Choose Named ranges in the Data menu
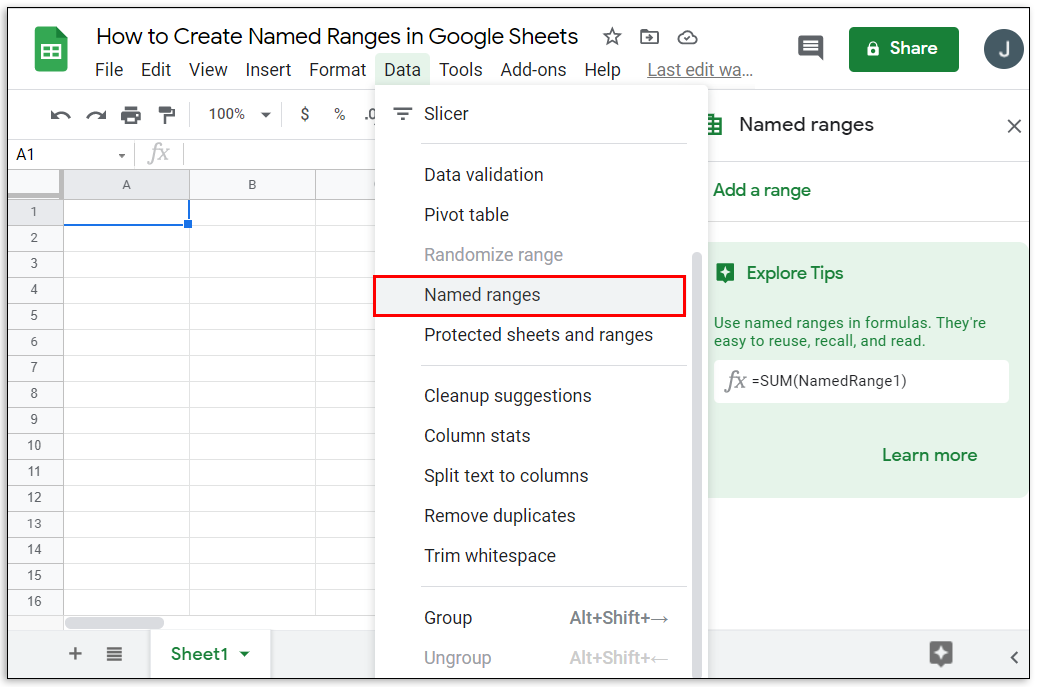 [530, 295]
